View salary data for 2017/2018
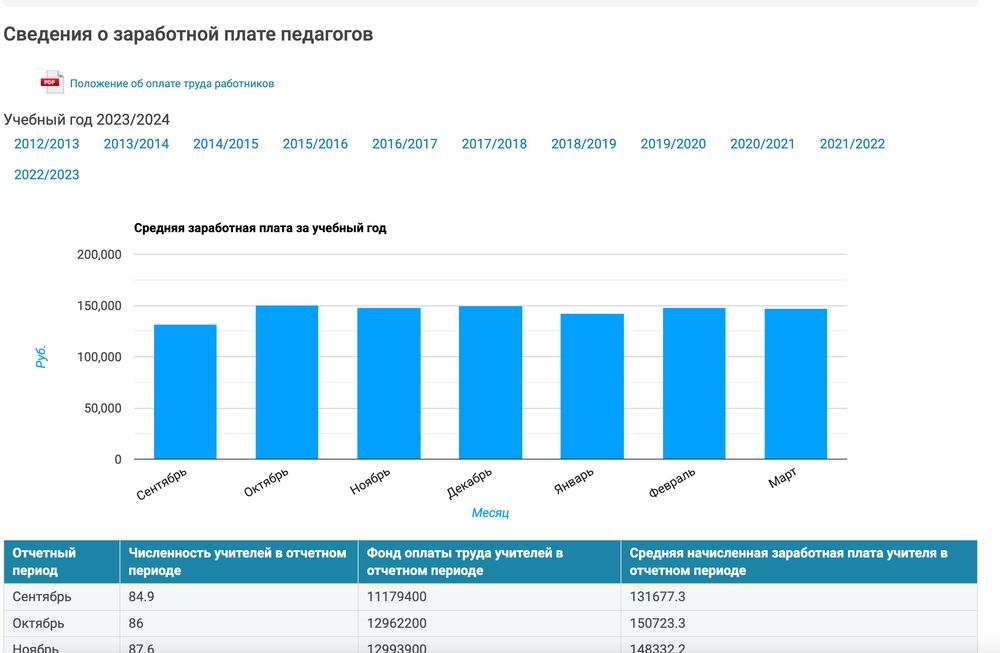 pos(494,144)
